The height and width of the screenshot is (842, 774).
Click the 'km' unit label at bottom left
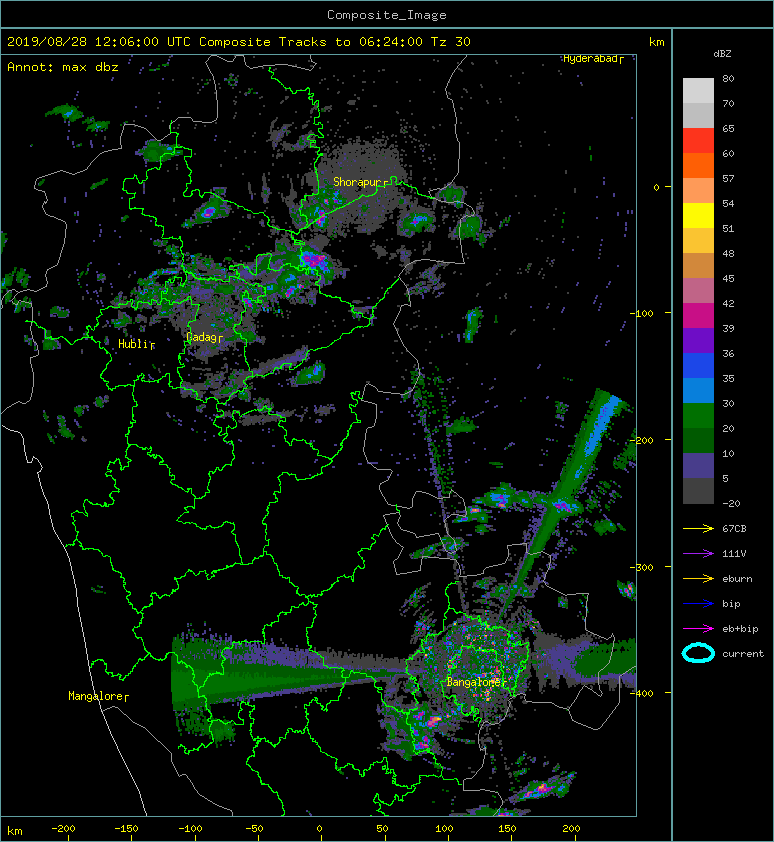15,831
